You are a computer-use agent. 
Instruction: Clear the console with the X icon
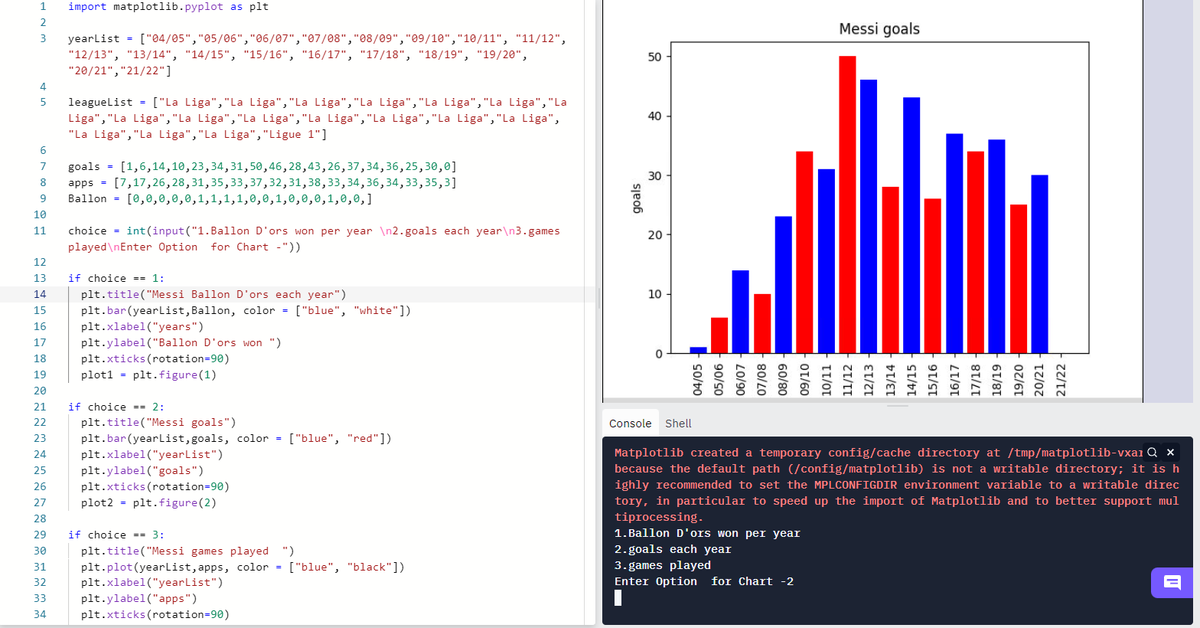coord(1171,452)
